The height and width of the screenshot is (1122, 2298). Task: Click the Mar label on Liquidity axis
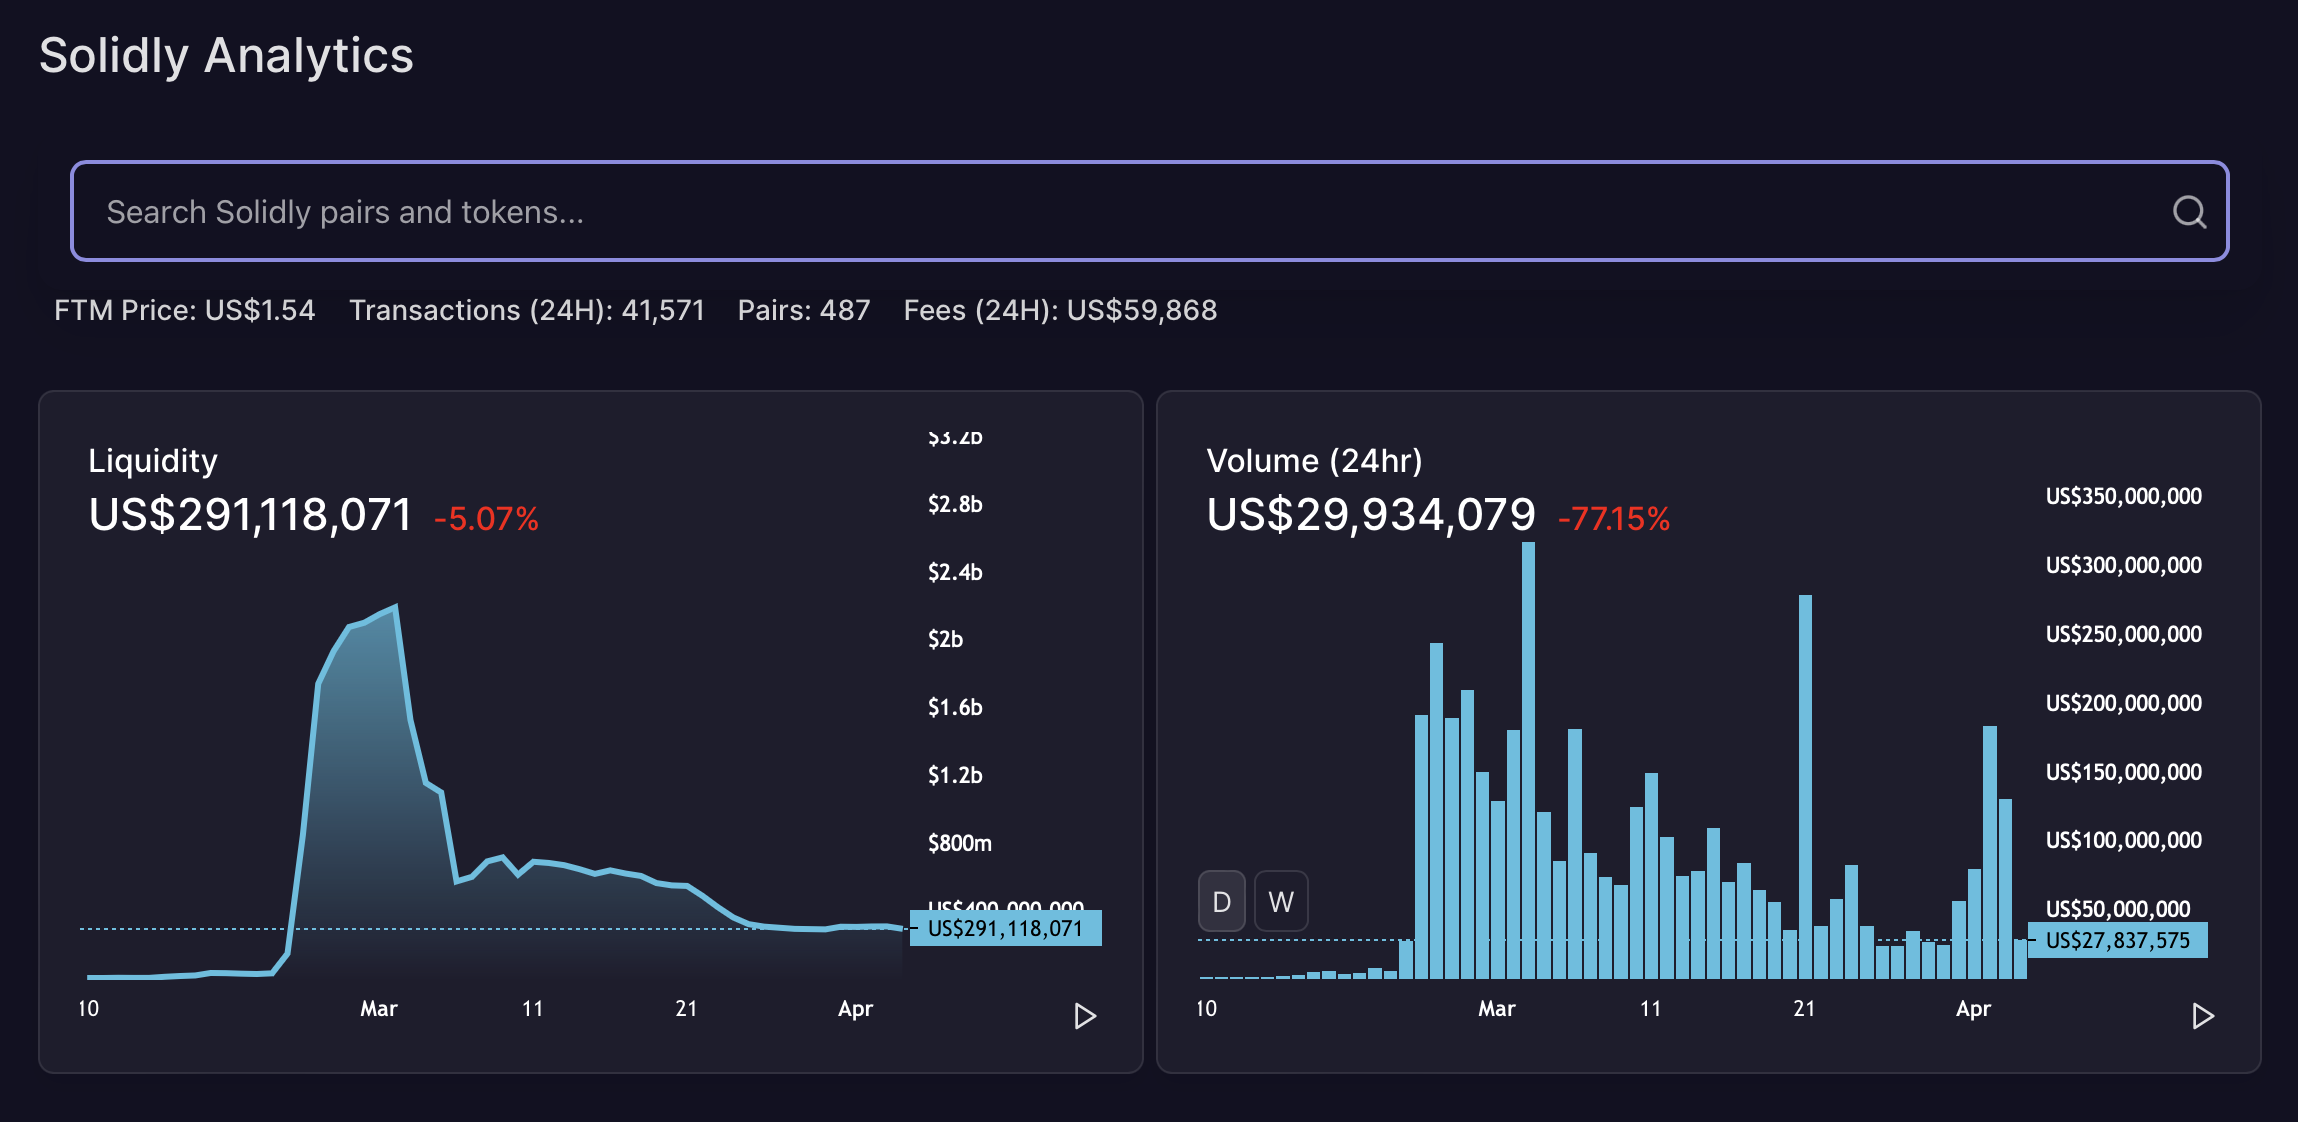tap(379, 1008)
